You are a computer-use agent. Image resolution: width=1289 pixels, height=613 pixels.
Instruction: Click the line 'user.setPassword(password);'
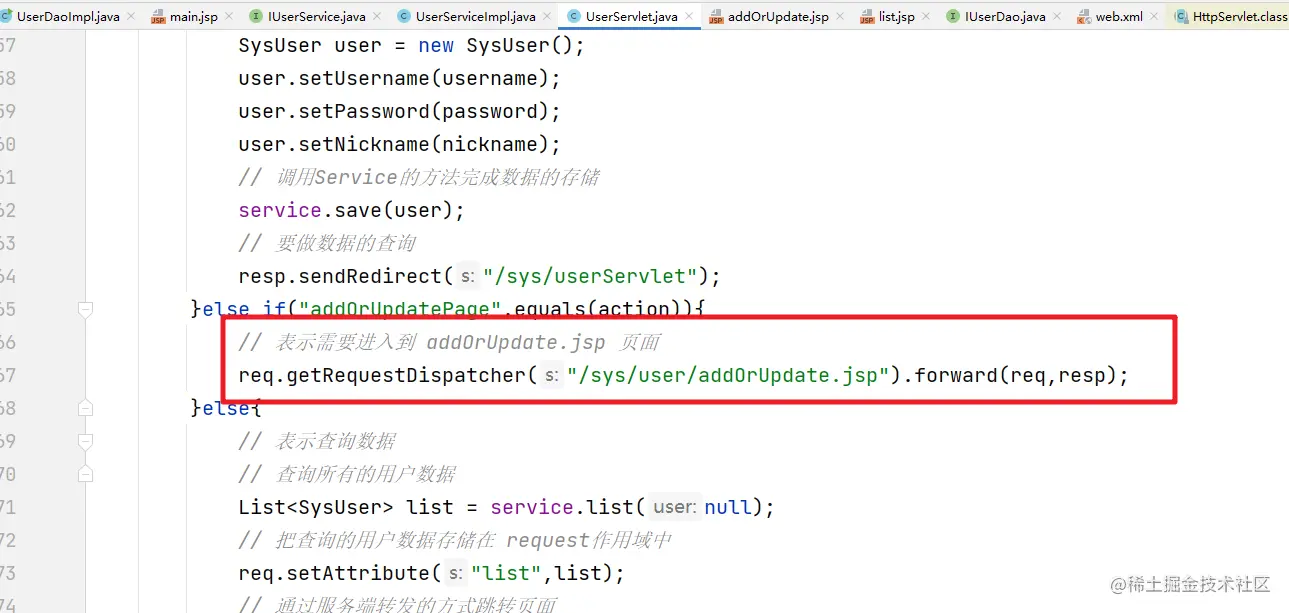pos(400,111)
